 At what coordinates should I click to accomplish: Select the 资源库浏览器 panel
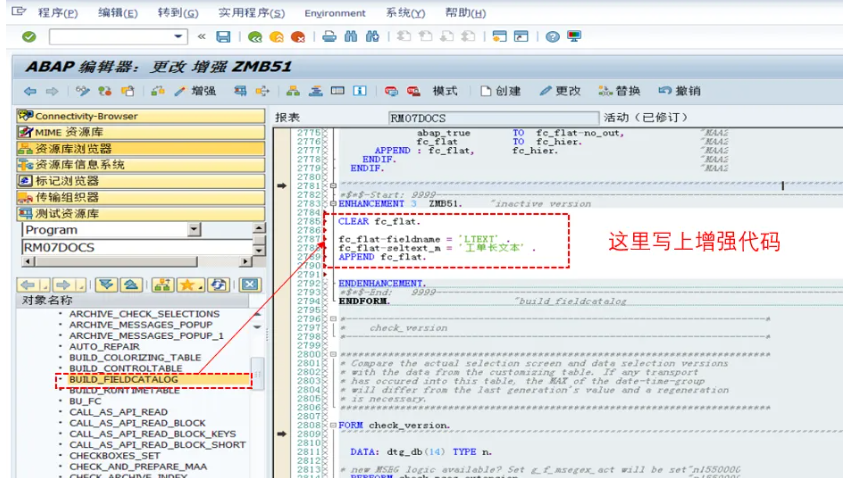pyautogui.click(x=141, y=148)
